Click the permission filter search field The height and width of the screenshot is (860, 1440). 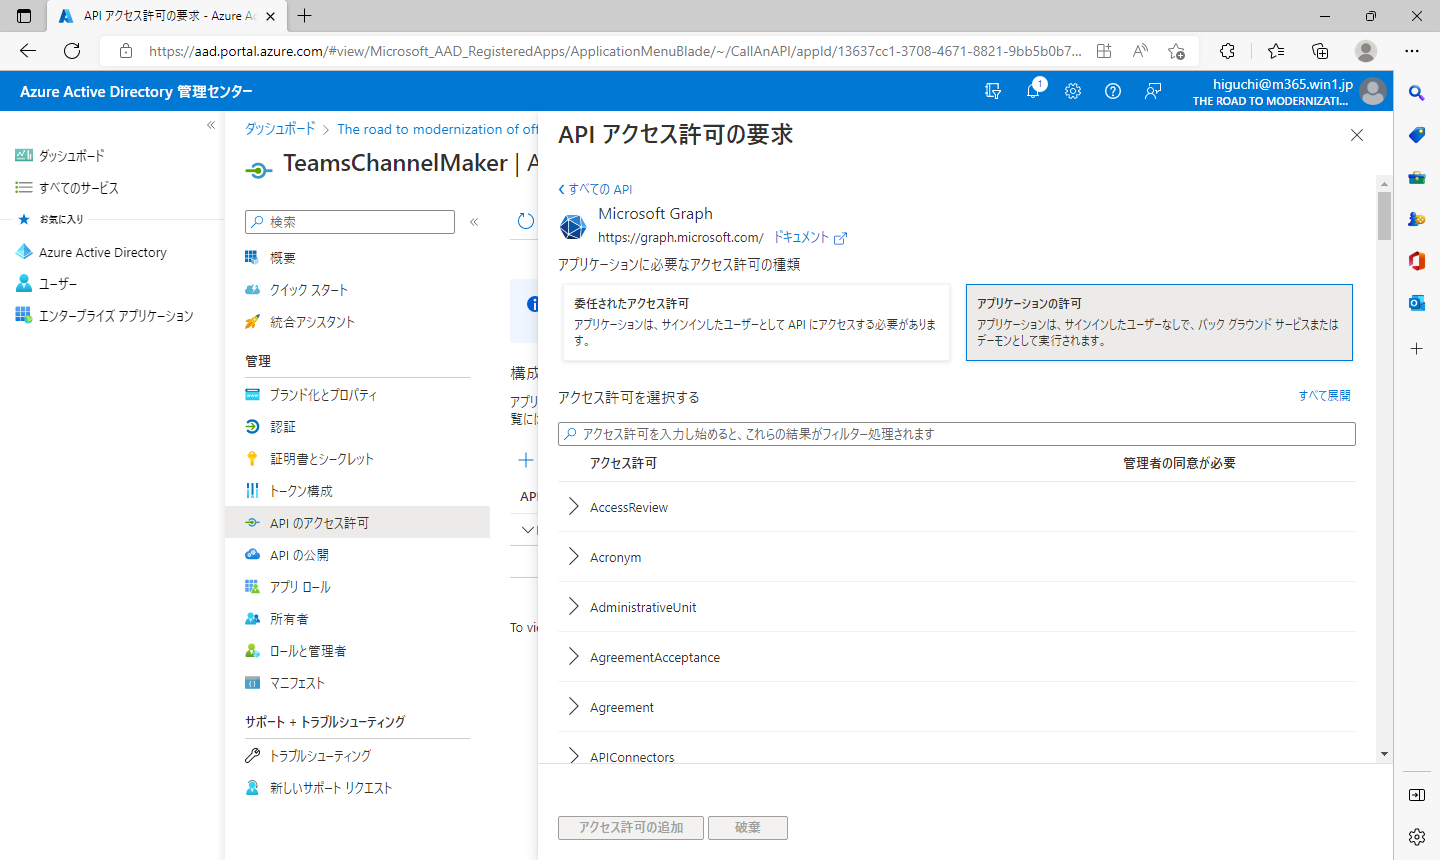coord(957,434)
